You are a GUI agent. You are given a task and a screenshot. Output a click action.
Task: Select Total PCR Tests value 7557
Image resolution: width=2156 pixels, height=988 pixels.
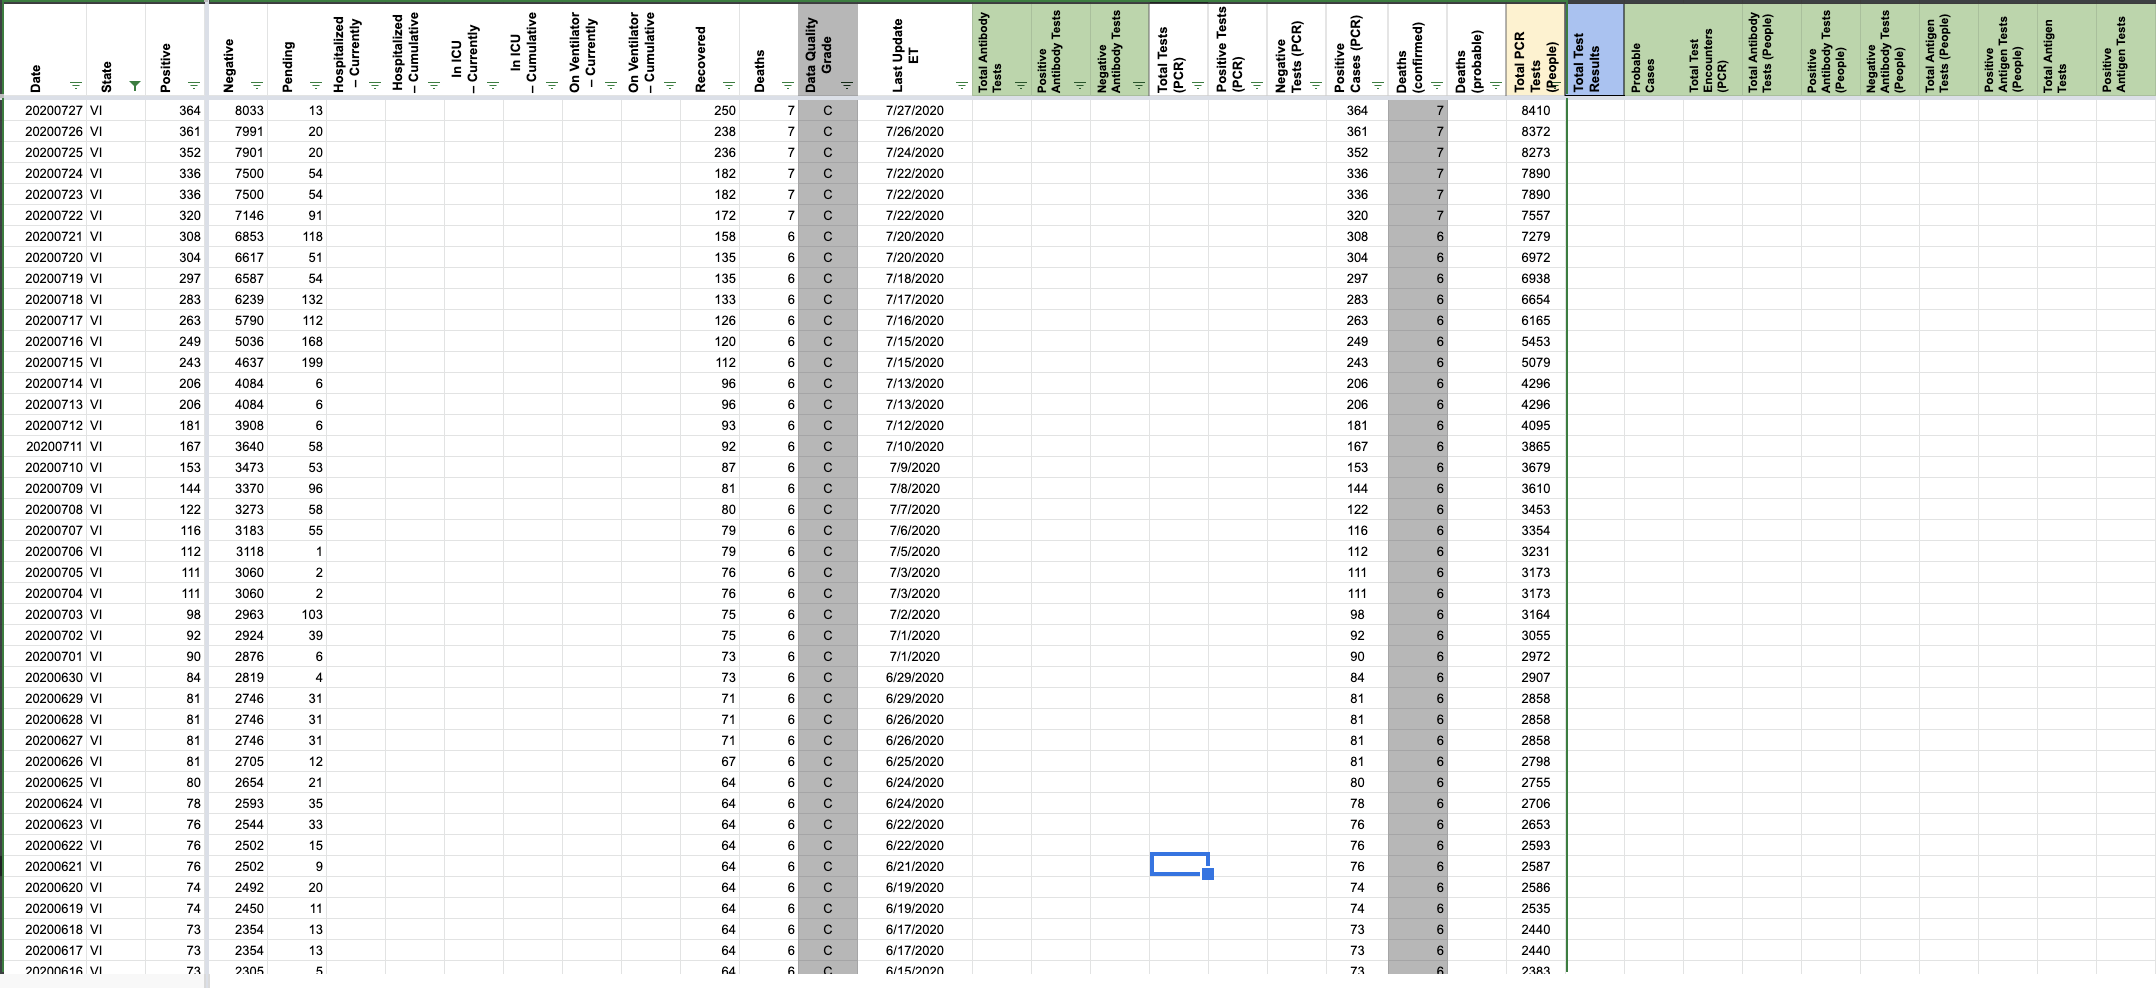click(1536, 215)
